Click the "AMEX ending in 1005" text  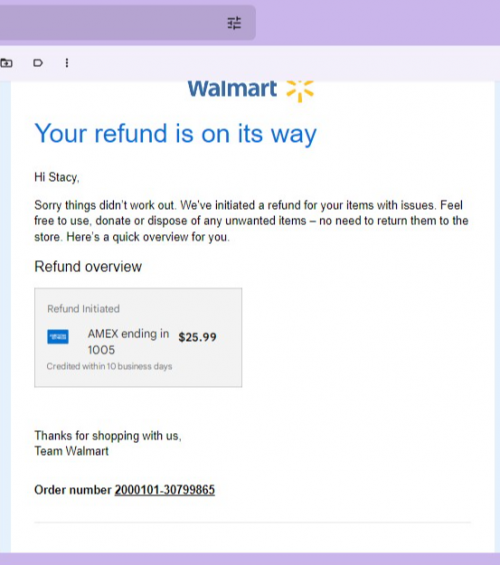pos(128,342)
